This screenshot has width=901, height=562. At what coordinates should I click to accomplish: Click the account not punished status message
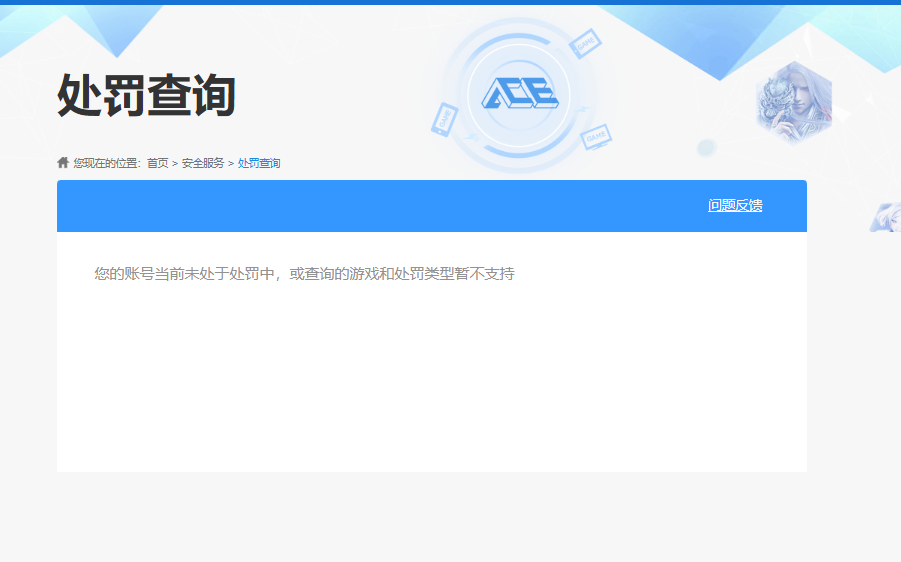tap(304, 273)
